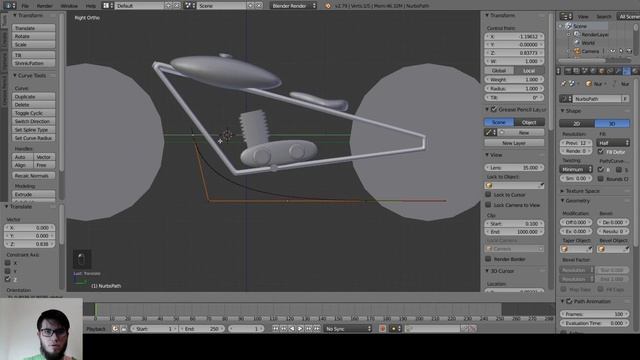Image resolution: width=640 pixels, height=360 pixels.
Task: Jump to the timeline end frame
Action: (x=317, y=329)
